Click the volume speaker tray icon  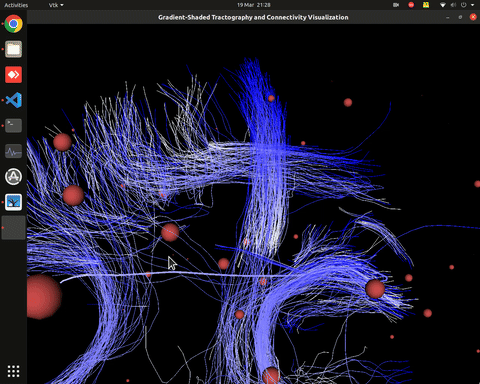(x=453, y=5)
